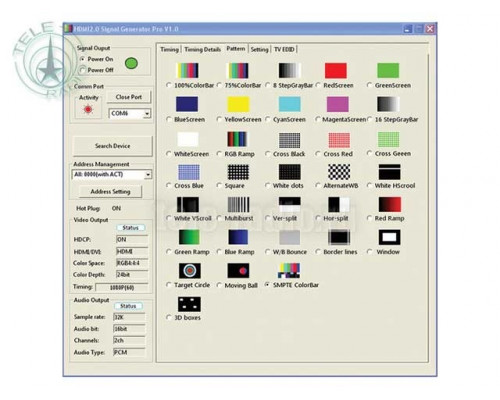The height and width of the screenshot is (400, 500).
Task: Choose the YellowScreen radio button
Action: click(x=219, y=119)
